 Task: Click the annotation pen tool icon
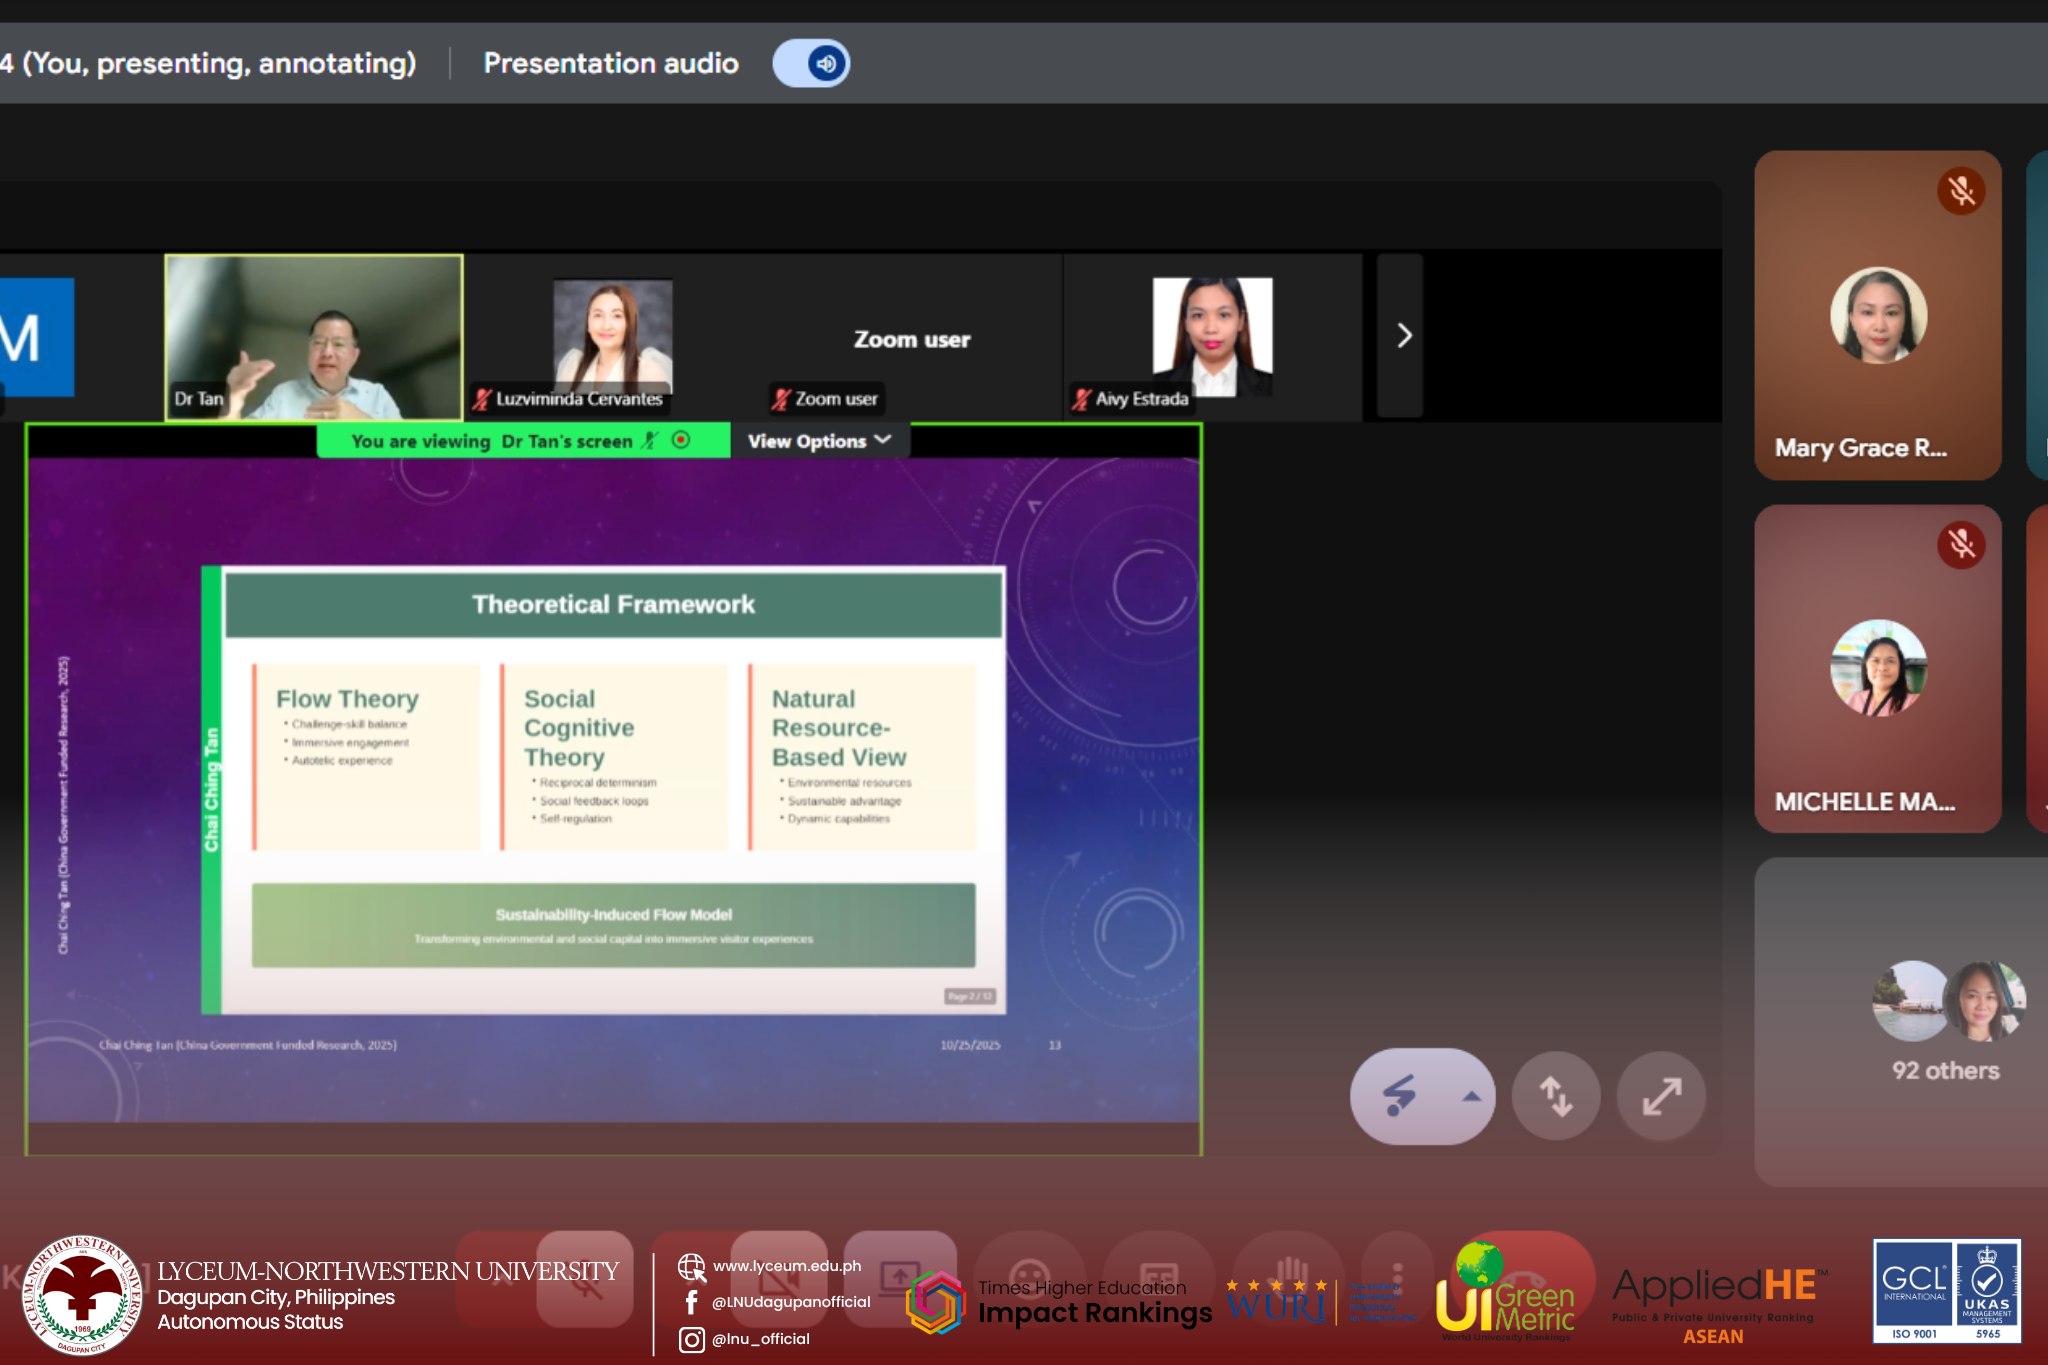click(x=1399, y=1096)
